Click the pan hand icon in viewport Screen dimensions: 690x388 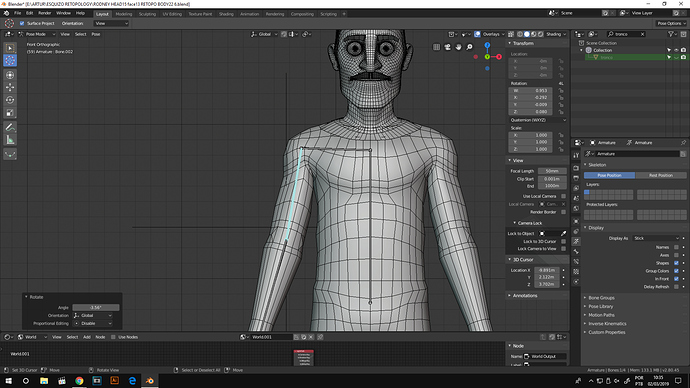459,47
